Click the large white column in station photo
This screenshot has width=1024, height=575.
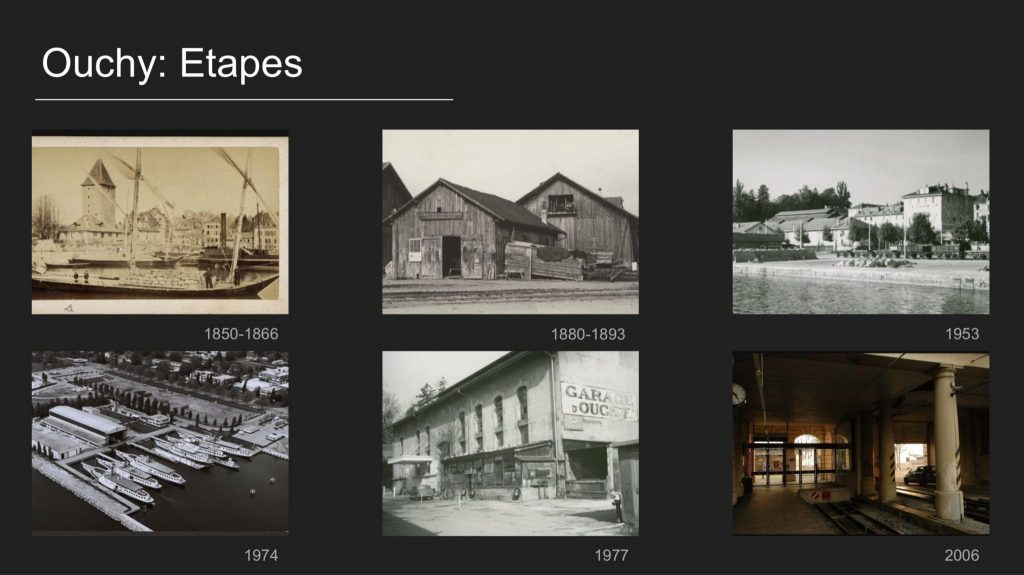[947, 440]
